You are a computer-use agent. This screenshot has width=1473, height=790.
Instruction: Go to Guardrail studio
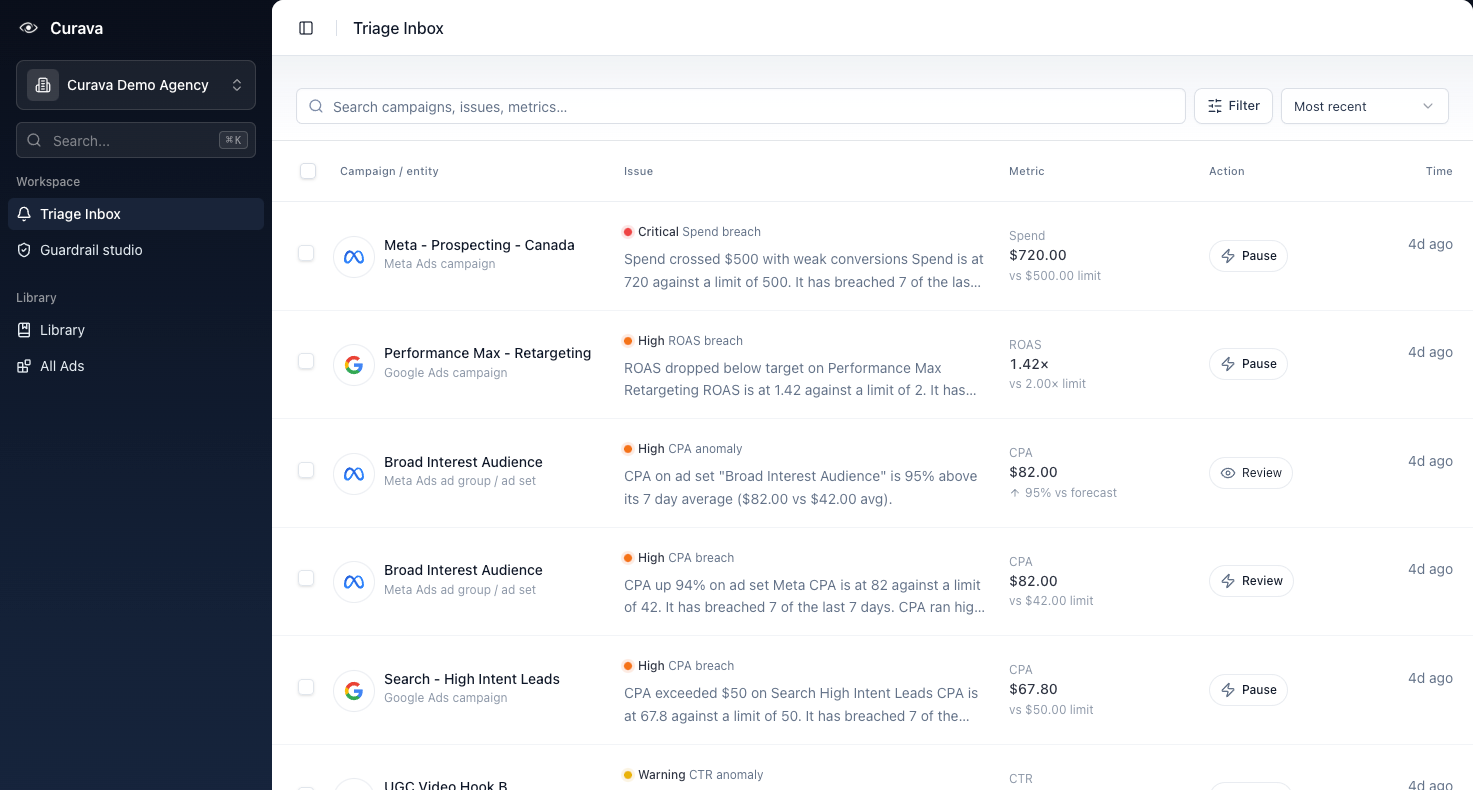tap(136, 250)
